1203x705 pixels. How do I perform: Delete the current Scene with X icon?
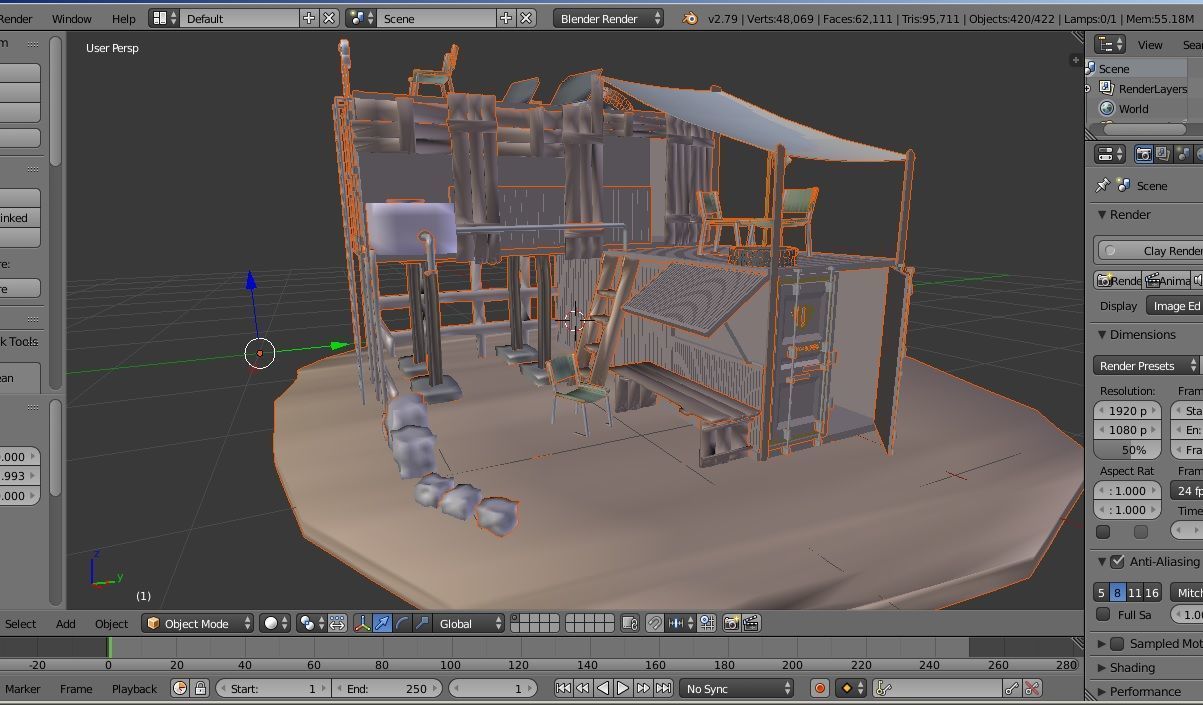(526, 18)
